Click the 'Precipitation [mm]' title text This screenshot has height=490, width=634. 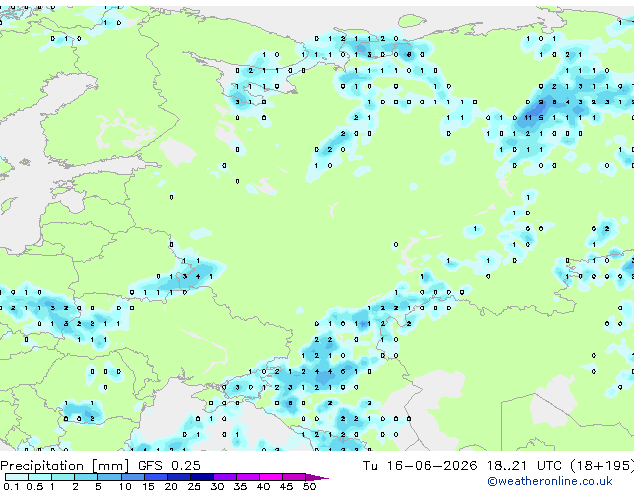pyautogui.click(x=65, y=466)
